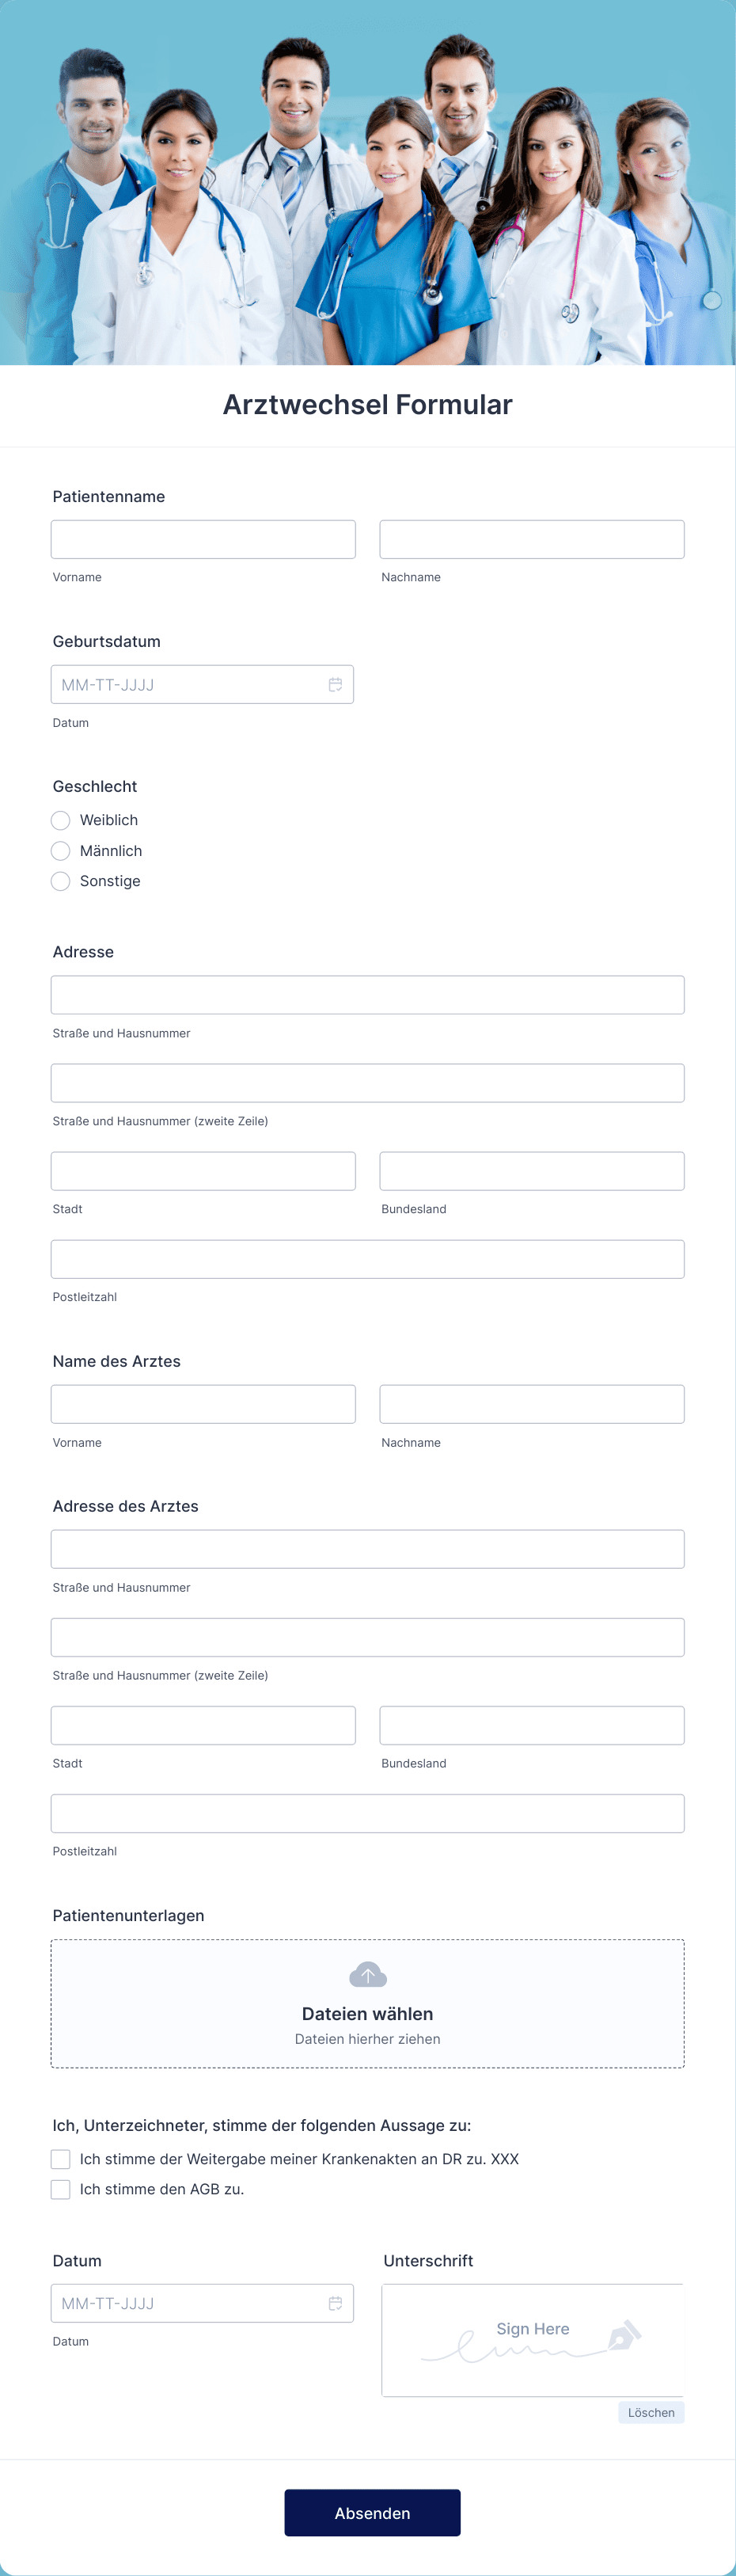The image size is (736, 2576).
Task: Click the Bundesland field under Adresse
Action: point(531,1170)
